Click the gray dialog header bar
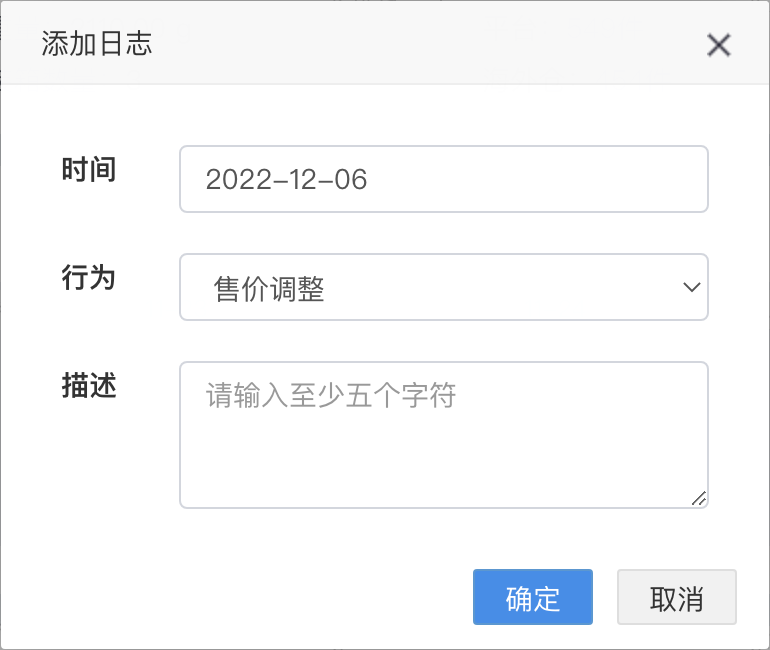 click(x=400, y=44)
